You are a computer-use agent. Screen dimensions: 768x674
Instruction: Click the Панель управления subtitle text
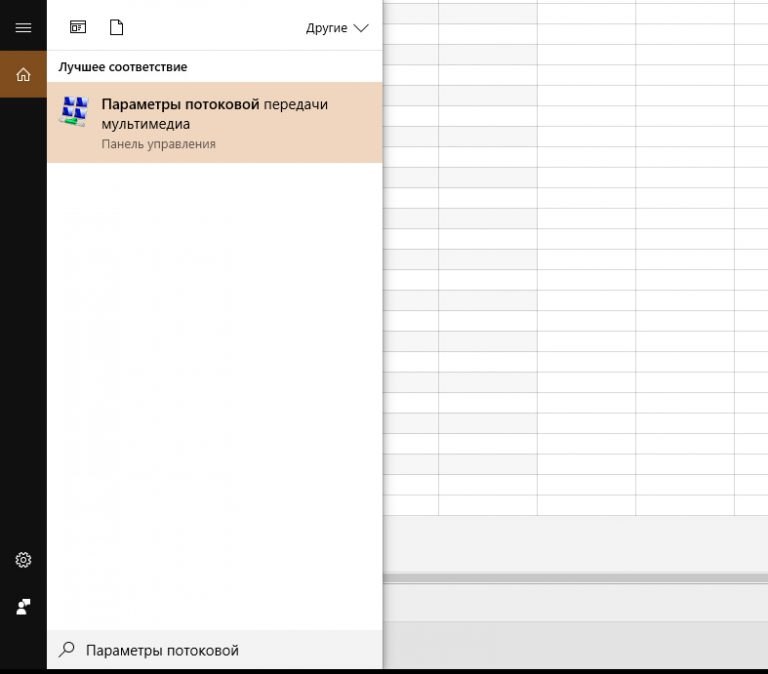(159, 144)
